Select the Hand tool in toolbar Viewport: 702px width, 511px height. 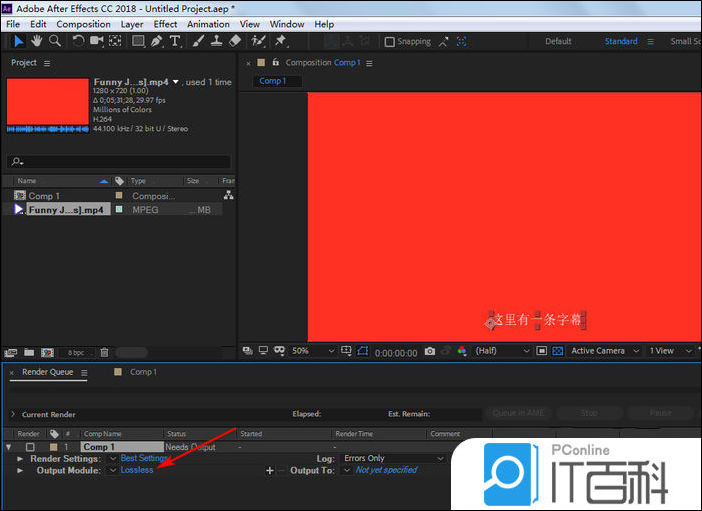click(37, 41)
